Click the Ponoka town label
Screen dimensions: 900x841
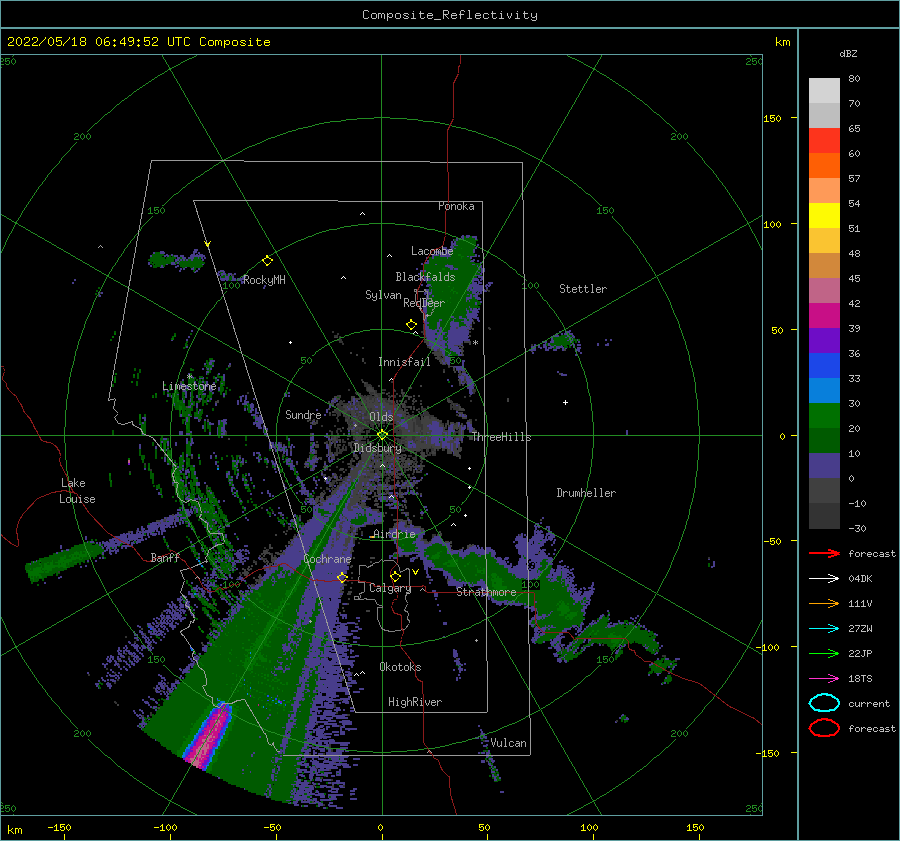[456, 206]
